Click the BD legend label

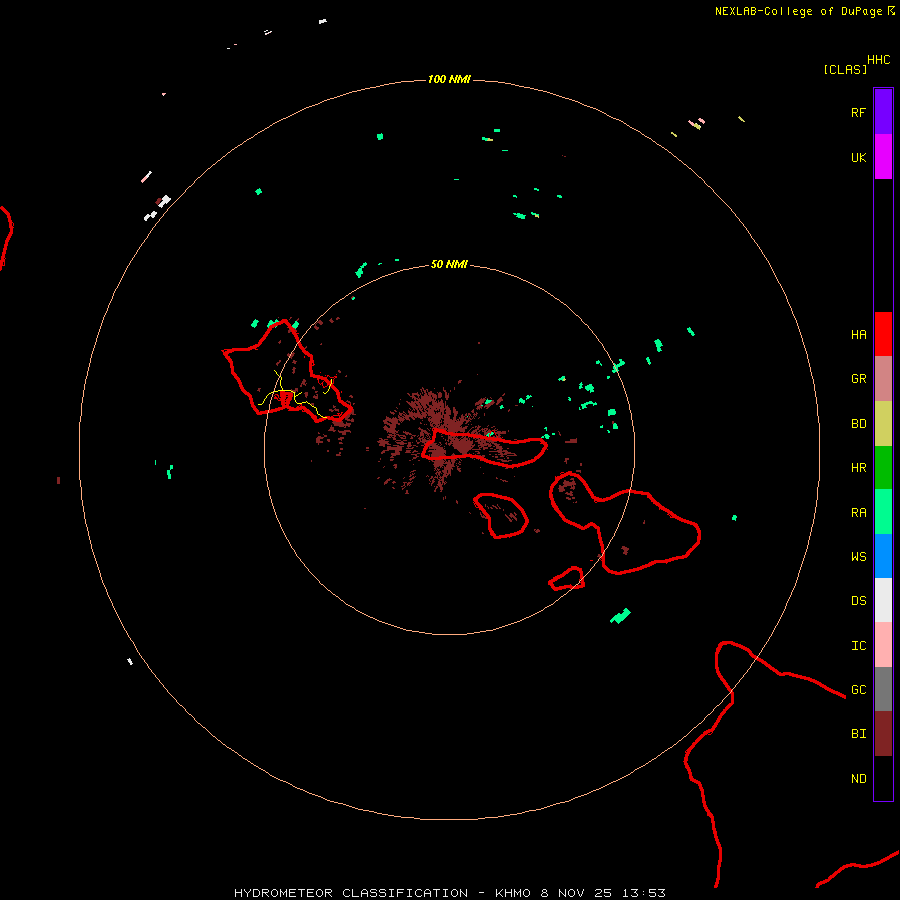click(858, 424)
